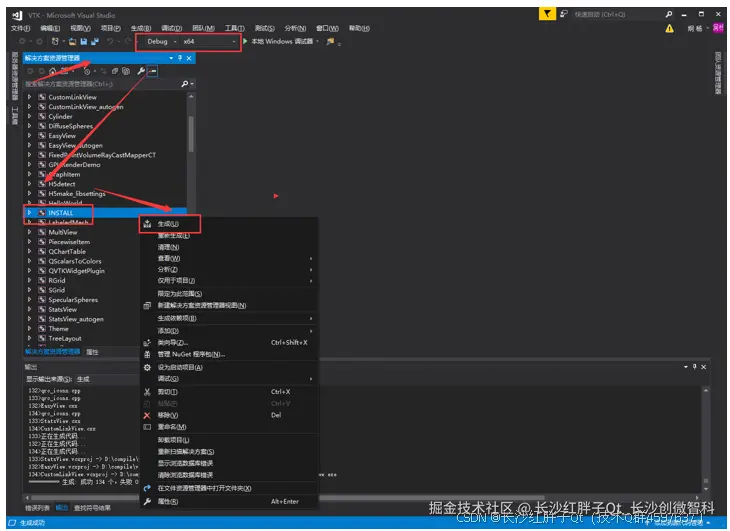Switch to the 错误列表 tab at bottom

[37, 508]
